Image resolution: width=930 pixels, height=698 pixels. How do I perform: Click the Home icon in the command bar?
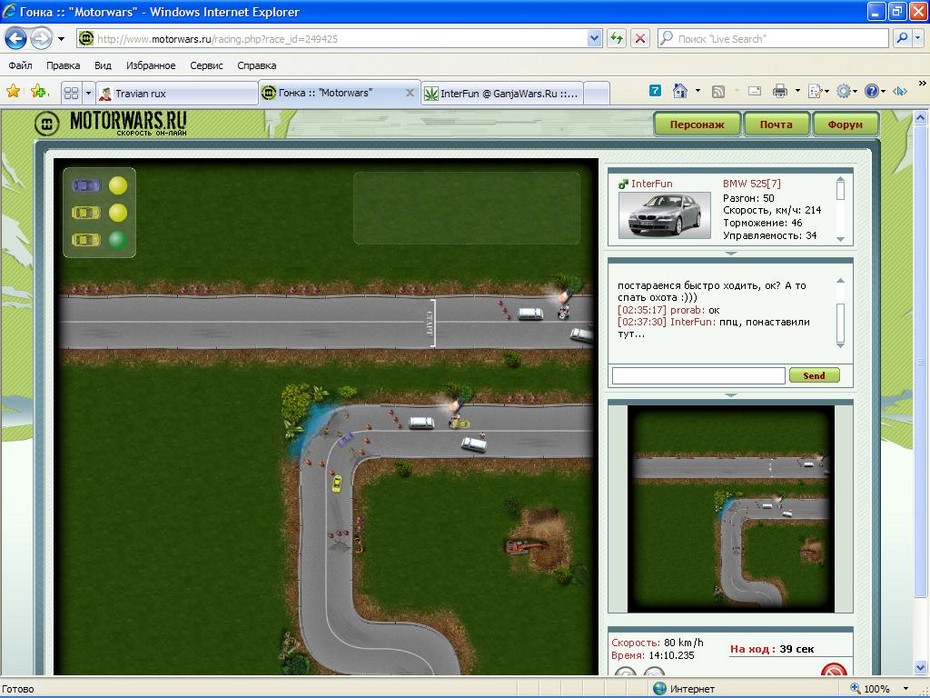(x=680, y=91)
